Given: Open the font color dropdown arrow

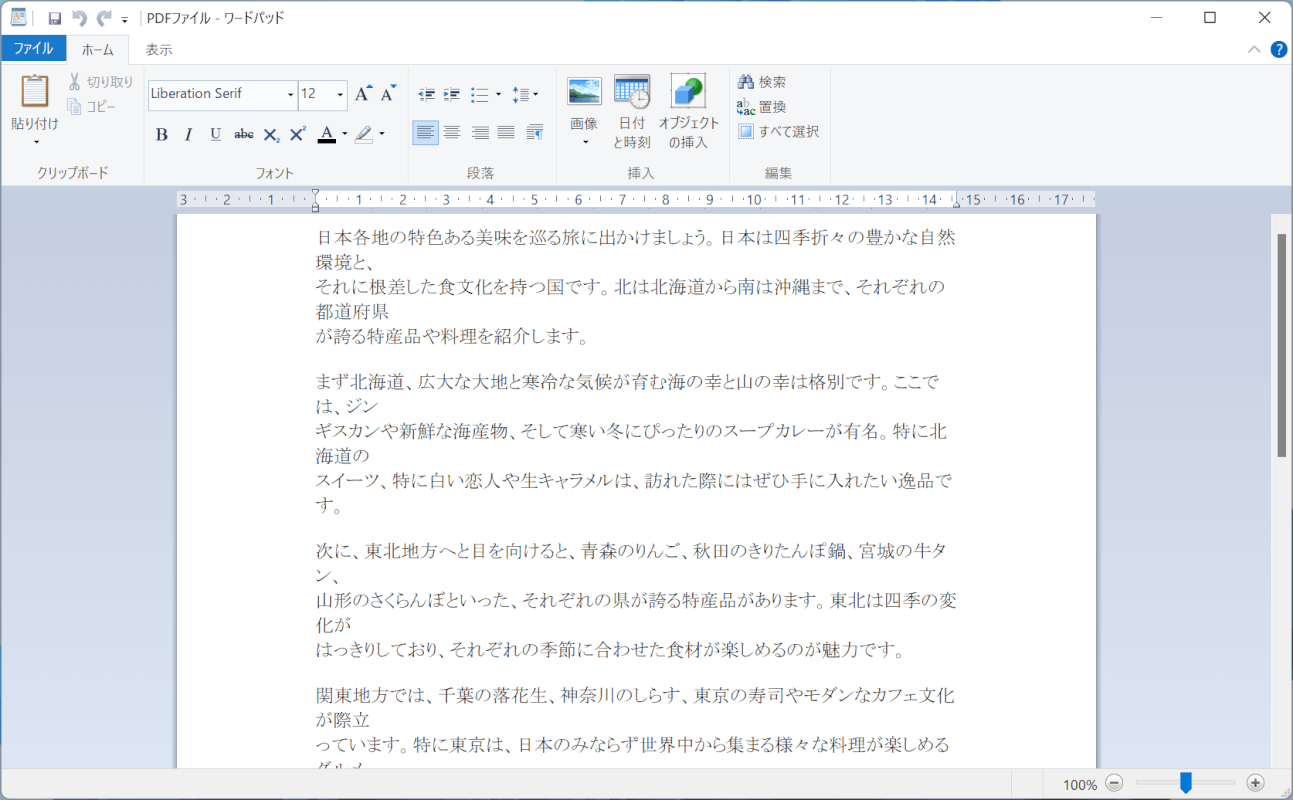Looking at the screenshot, I should (x=344, y=134).
